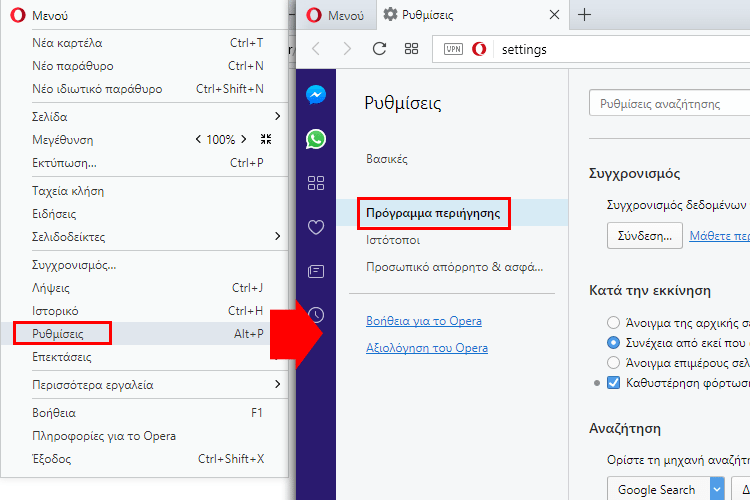Screen dimensions: 750x500
Task: Open the Μάθετε περισσότερα link
Action: pos(719,235)
